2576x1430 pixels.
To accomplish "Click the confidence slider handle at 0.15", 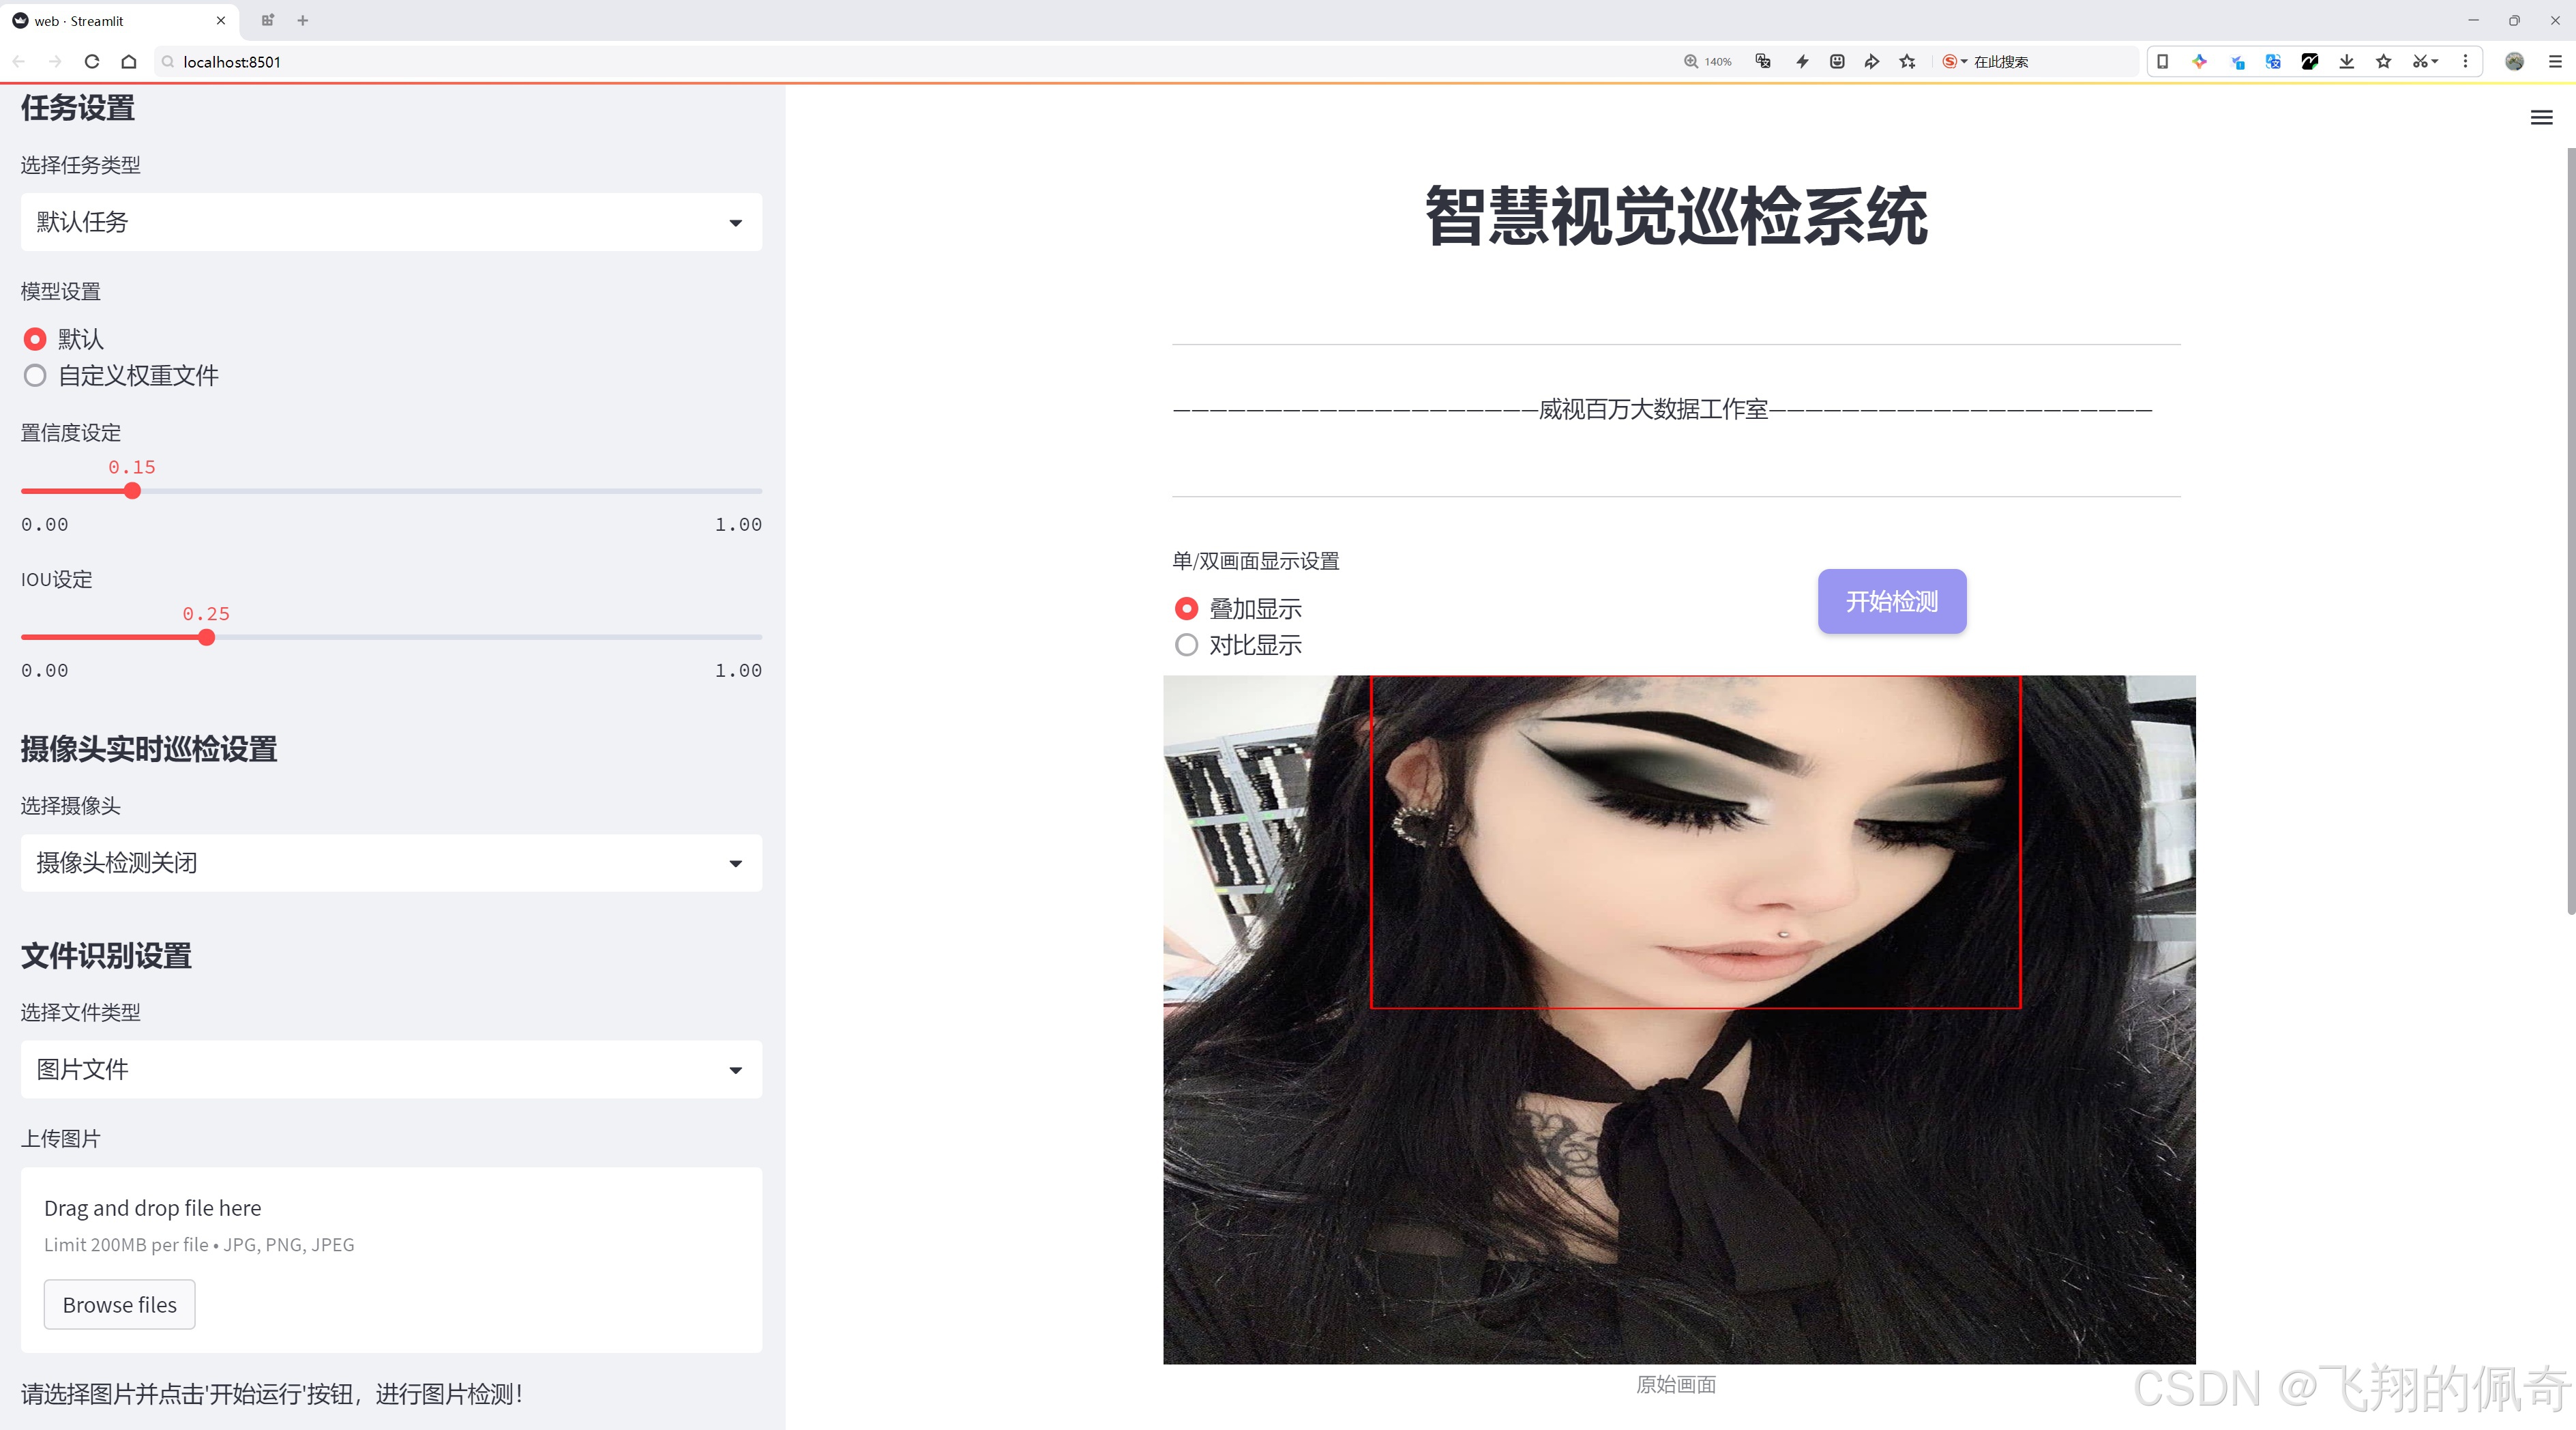I will click(132, 491).
